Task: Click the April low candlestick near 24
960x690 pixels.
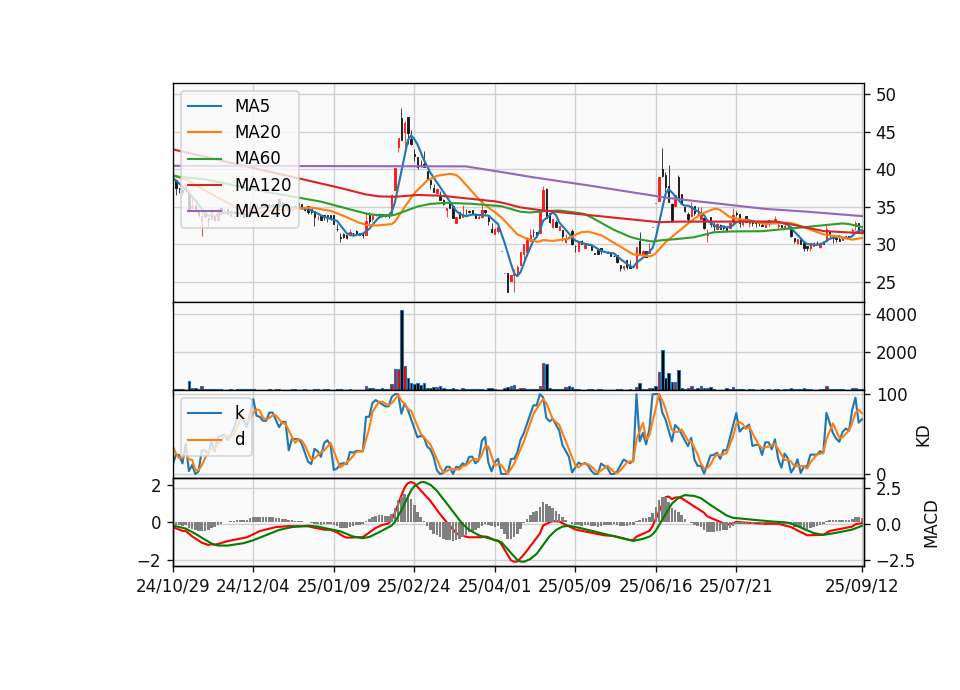Action: (x=508, y=283)
